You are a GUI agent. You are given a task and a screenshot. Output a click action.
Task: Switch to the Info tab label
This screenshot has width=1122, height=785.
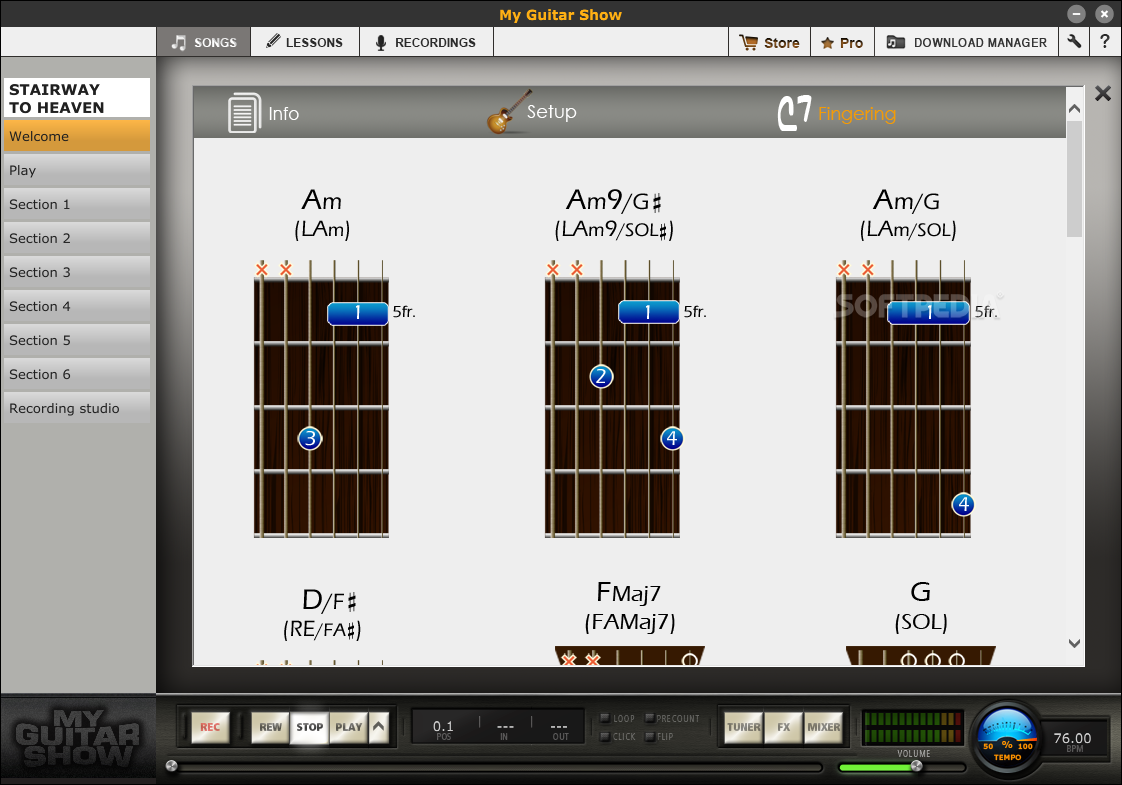283,114
